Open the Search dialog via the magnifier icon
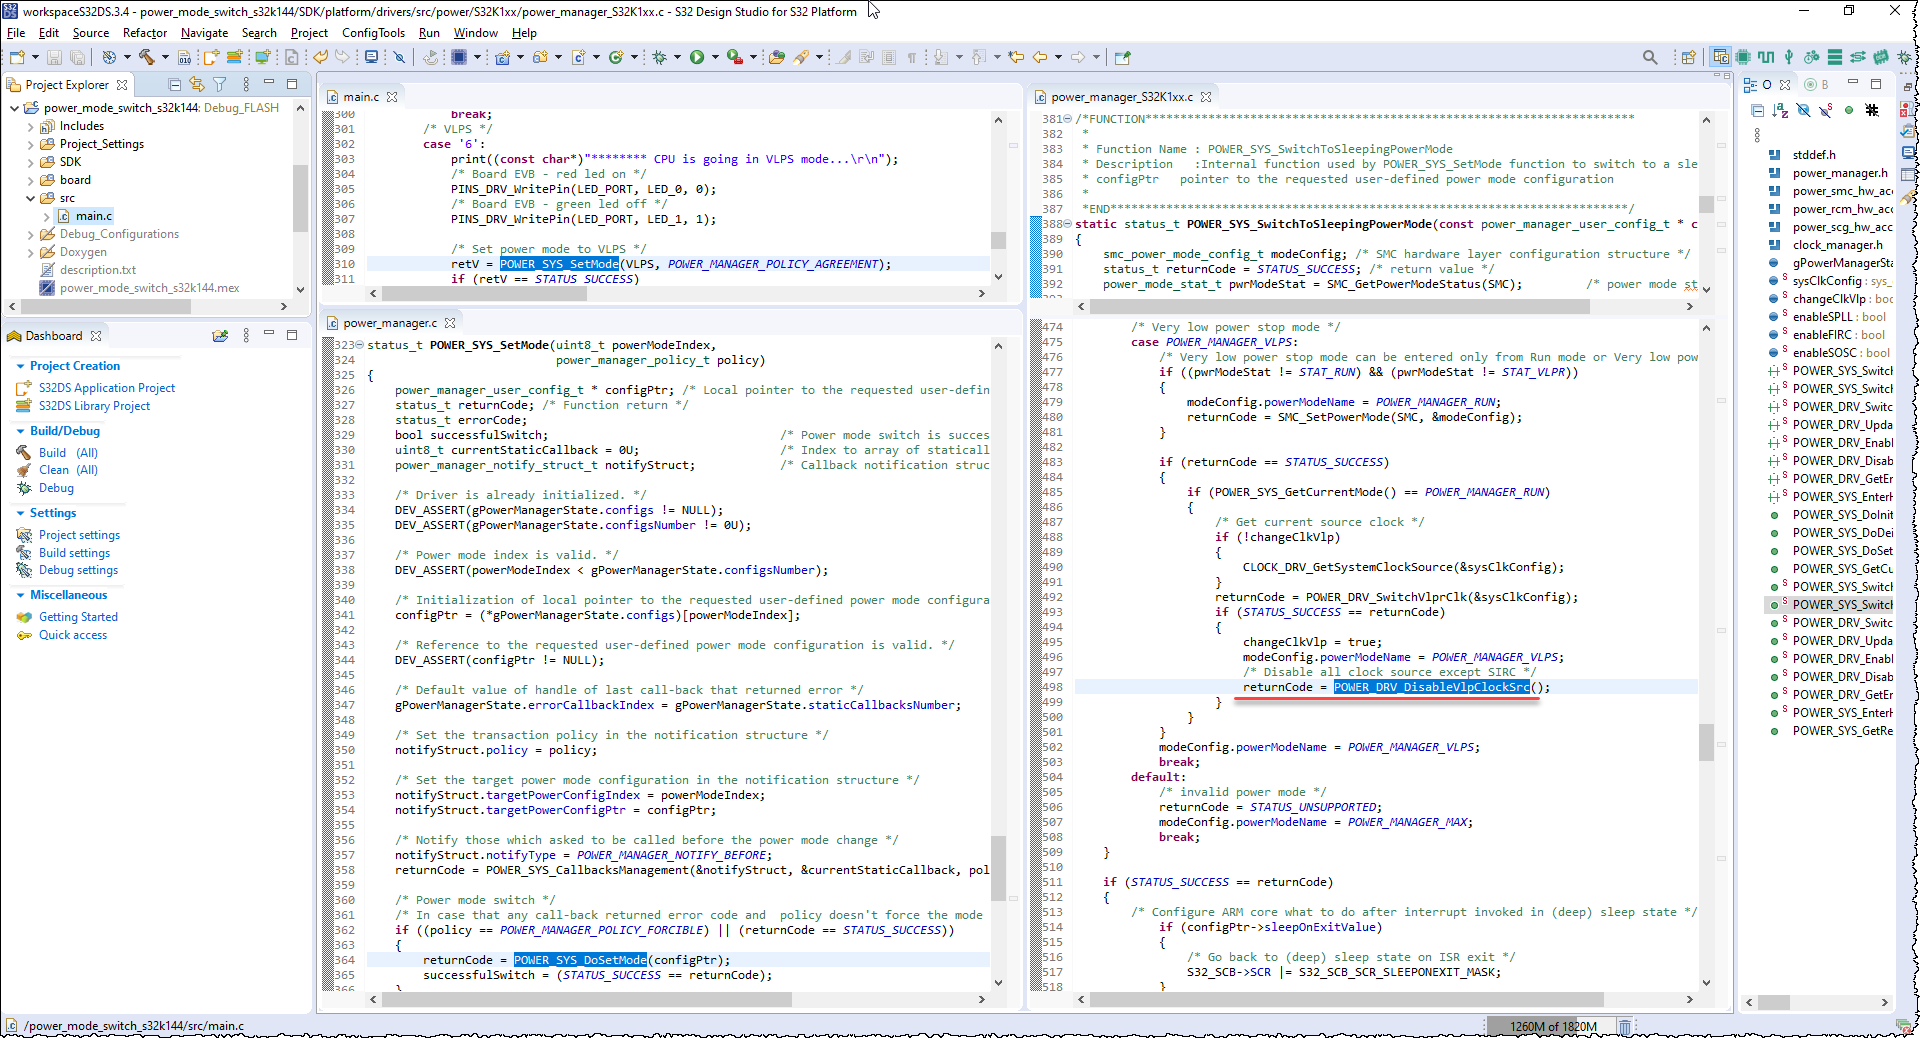 [1650, 57]
